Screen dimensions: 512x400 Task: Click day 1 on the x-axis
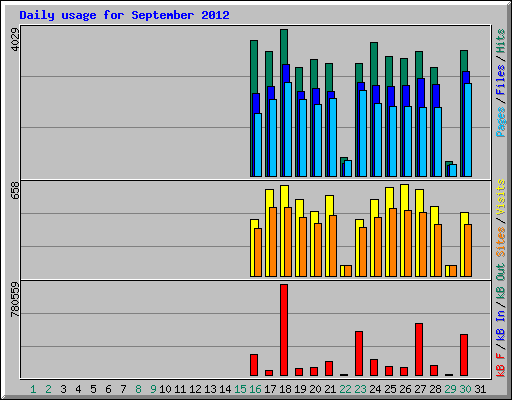(x=33, y=389)
